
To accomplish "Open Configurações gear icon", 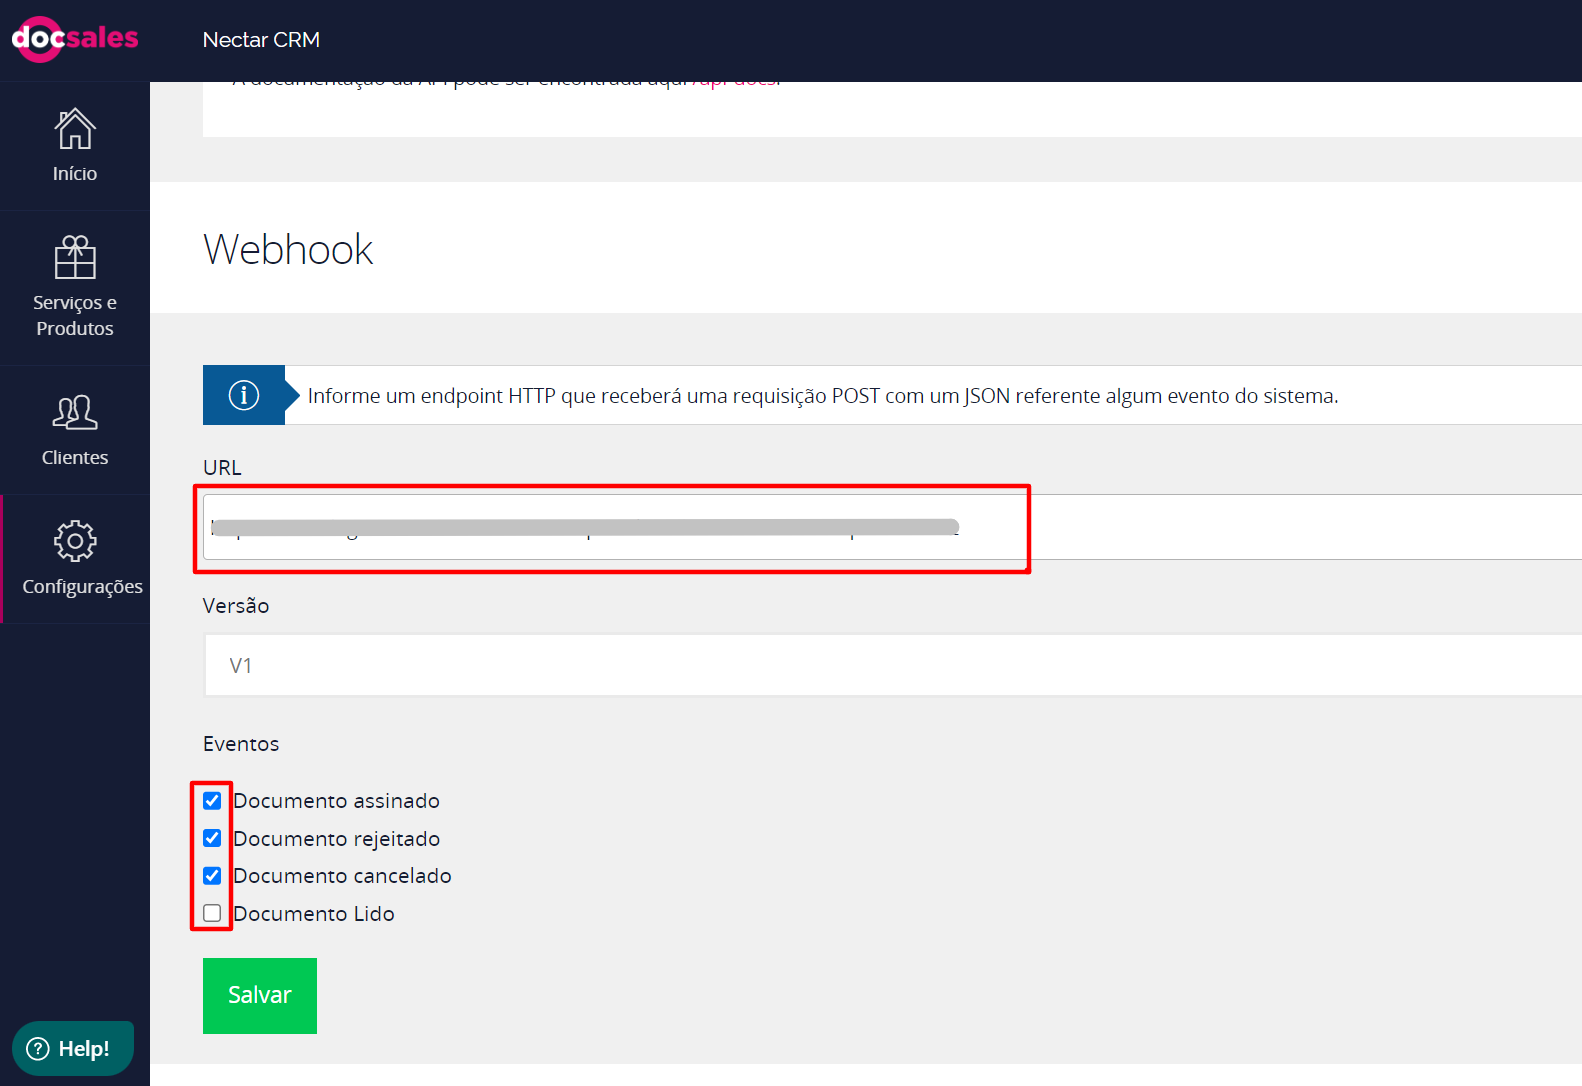I will 75,541.
